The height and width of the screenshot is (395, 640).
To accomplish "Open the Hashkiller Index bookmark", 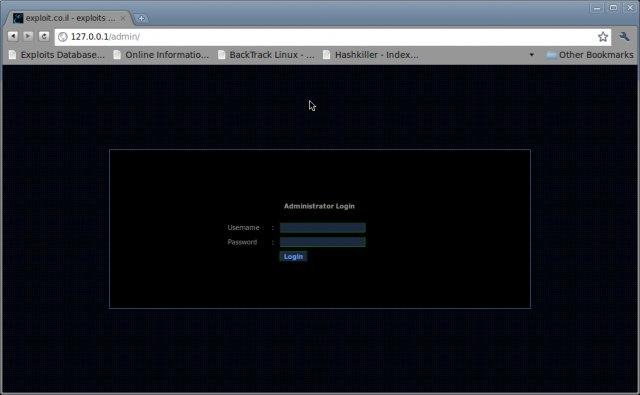I will tap(371, 55).
